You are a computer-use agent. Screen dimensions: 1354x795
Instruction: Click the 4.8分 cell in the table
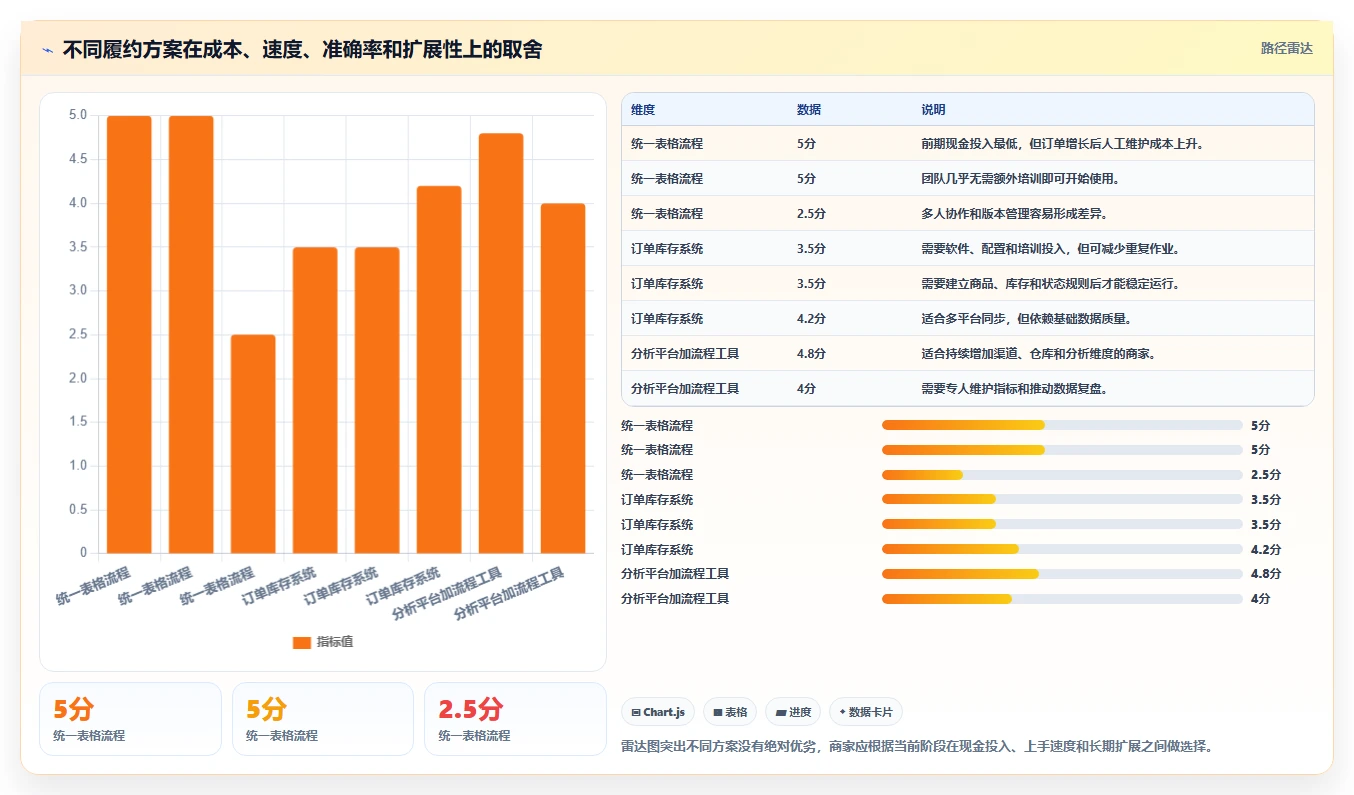pos(811,354)
